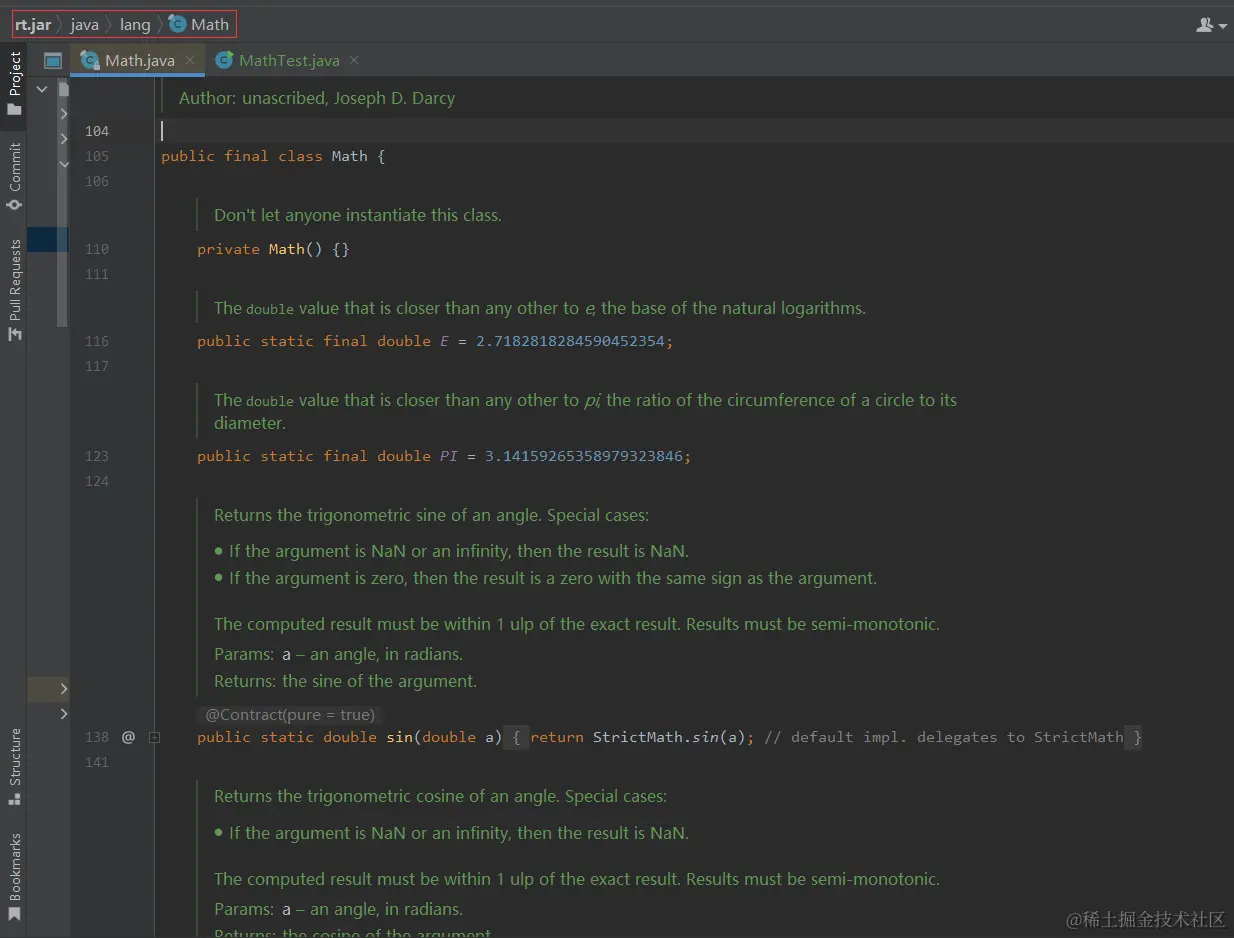Click the @Contract(pure = true) inlay hint
This screenshot has height=938, width=1234.
pyautogui.click(x=290, y=714)
